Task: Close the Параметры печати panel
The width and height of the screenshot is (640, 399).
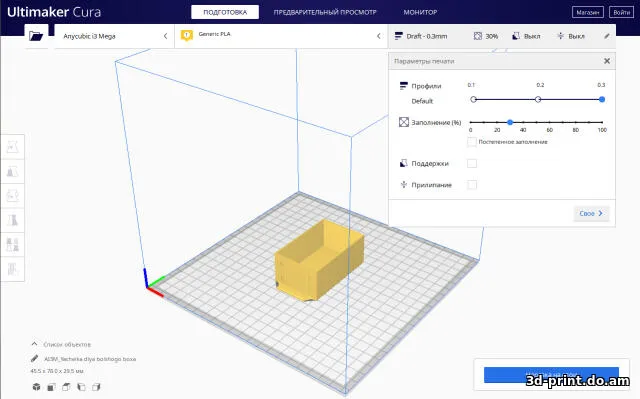Action: 607,61
